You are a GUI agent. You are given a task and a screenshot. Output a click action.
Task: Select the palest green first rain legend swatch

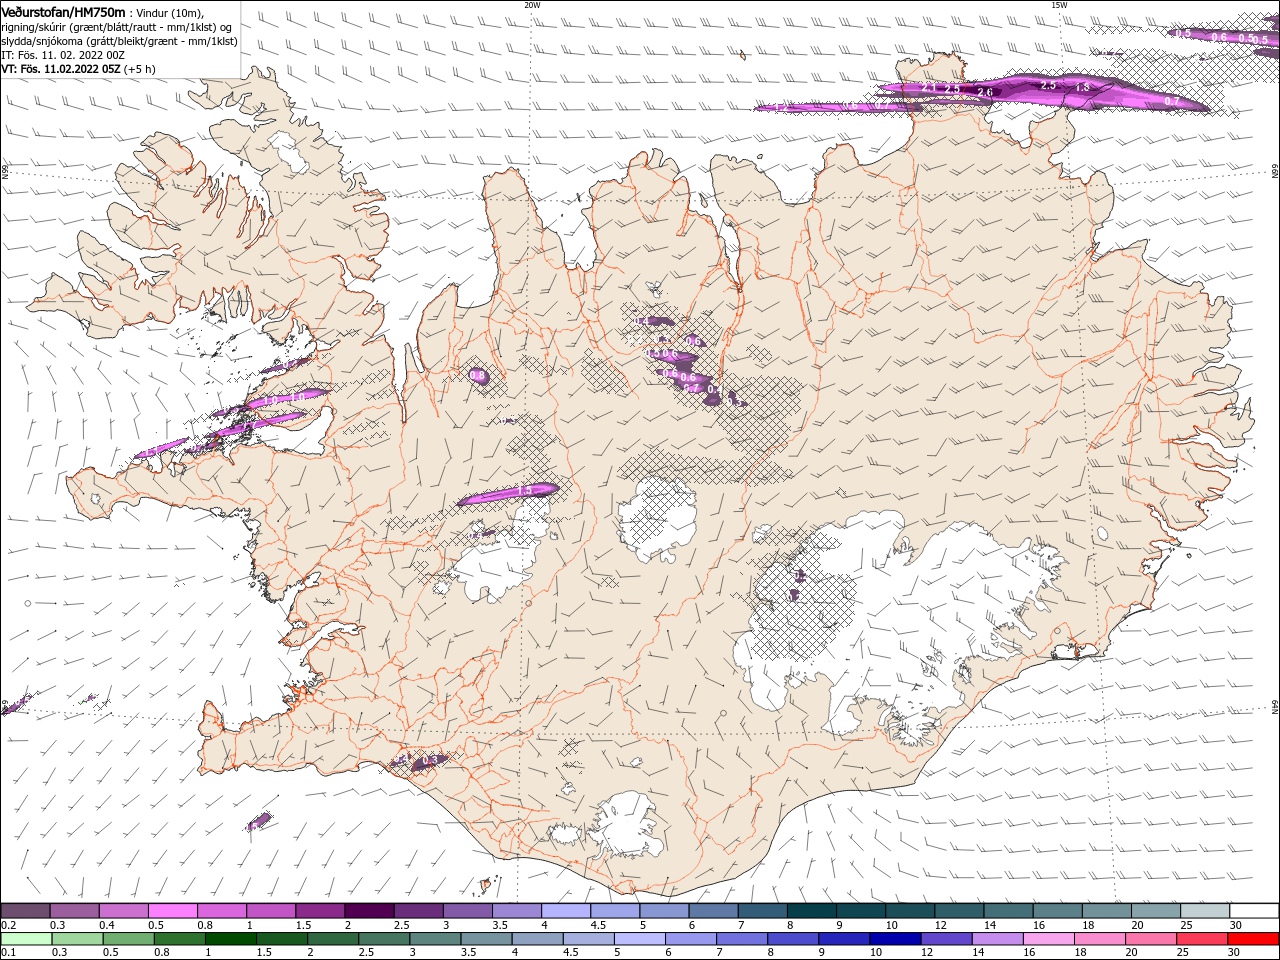[25, 939]
